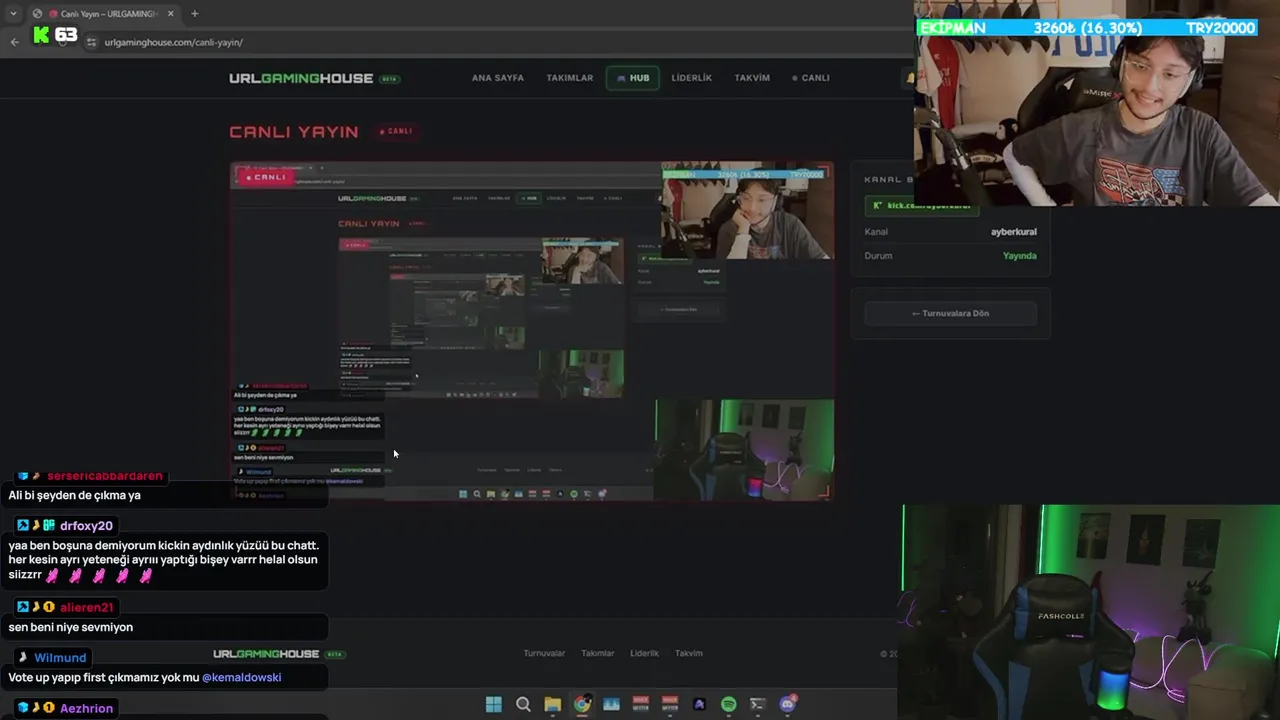Click chat username Wilmund

point(60,658)
